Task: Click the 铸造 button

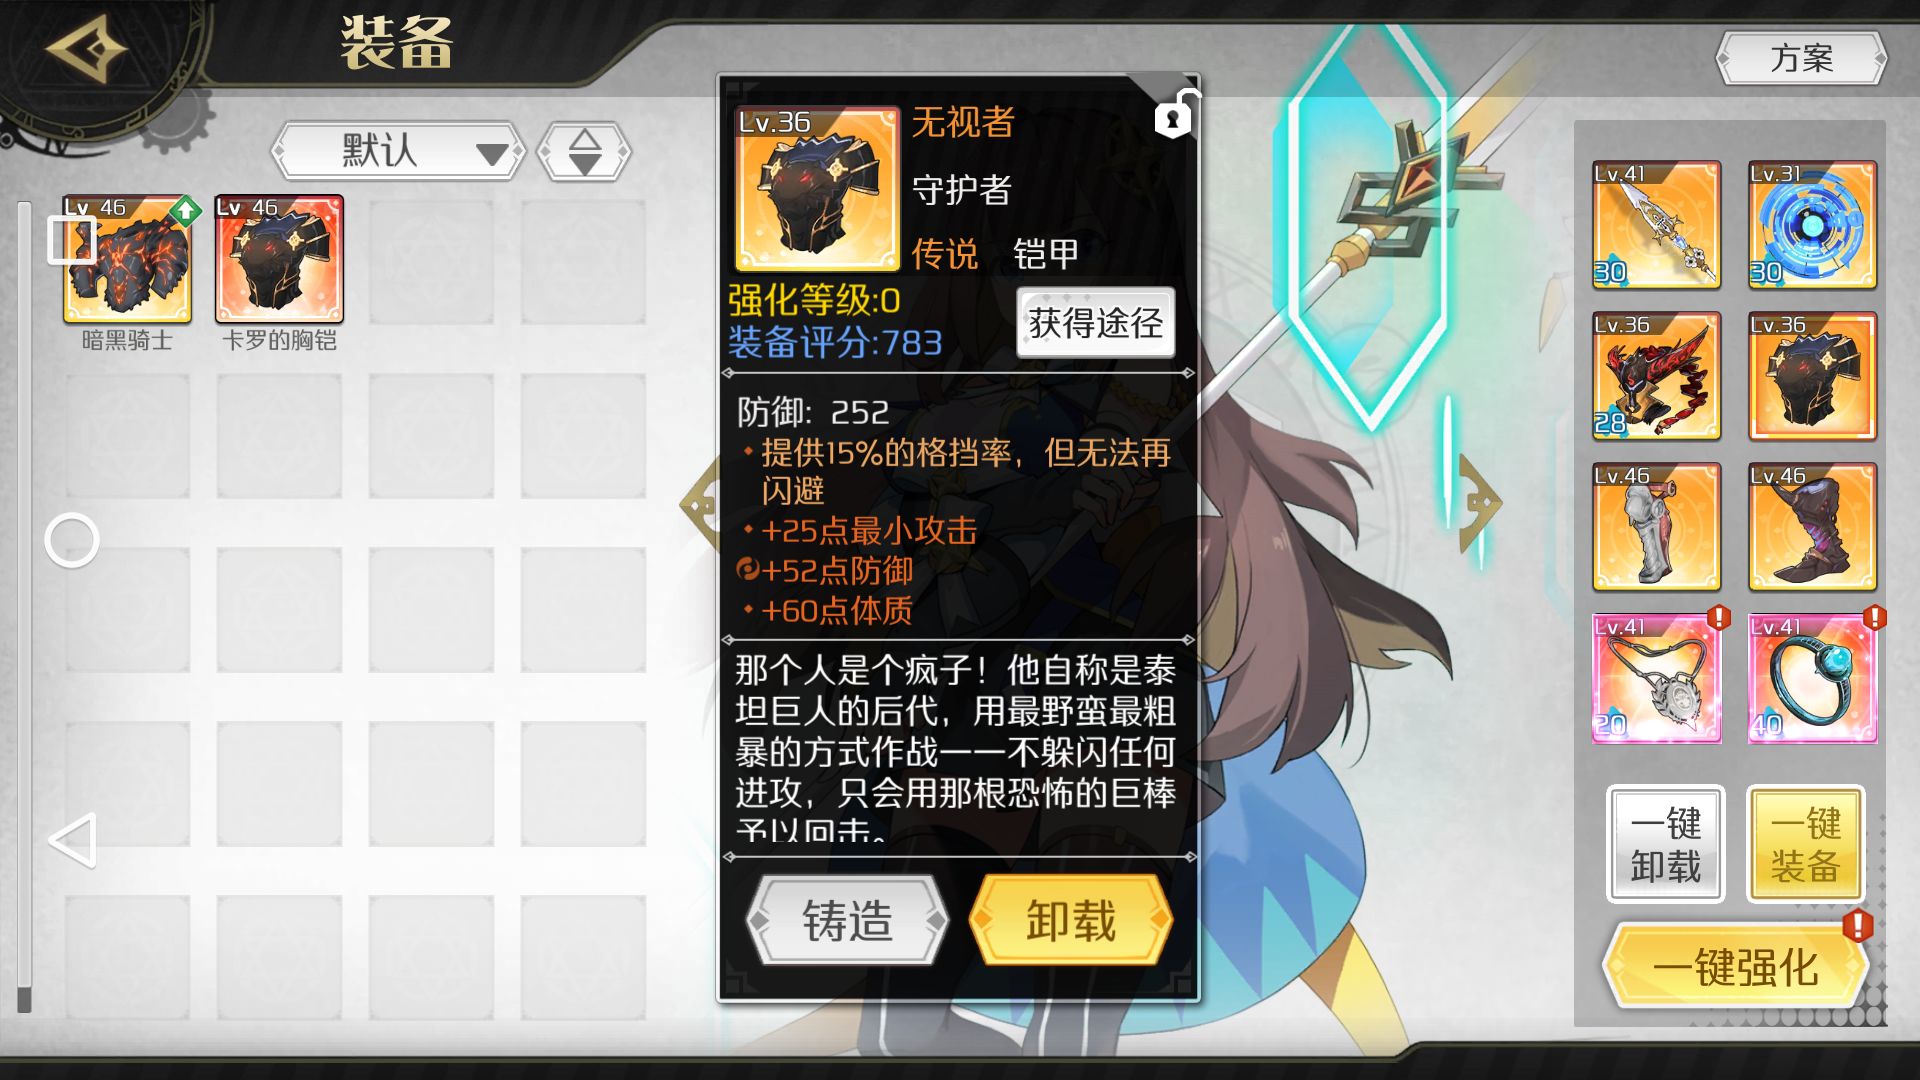Action: point(847,920)
